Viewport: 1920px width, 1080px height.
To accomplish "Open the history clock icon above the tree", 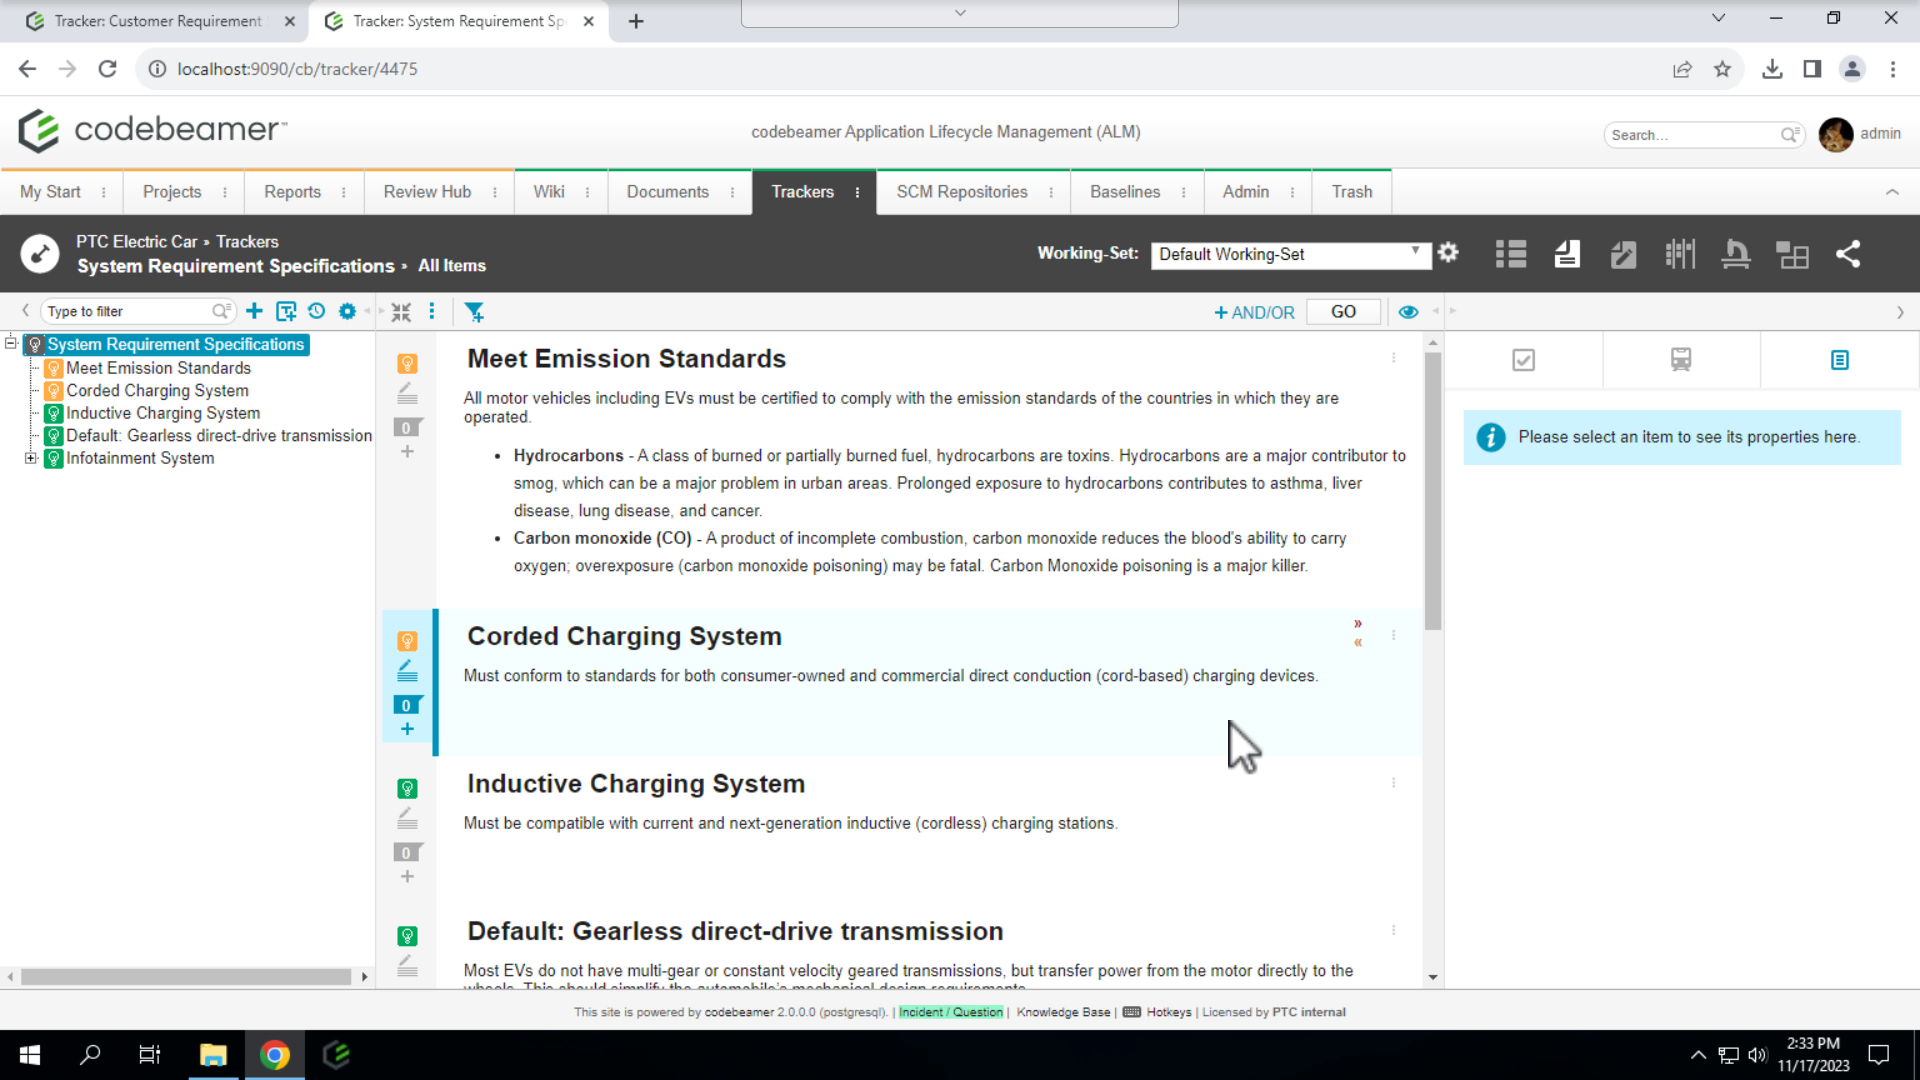I will 317,311.
